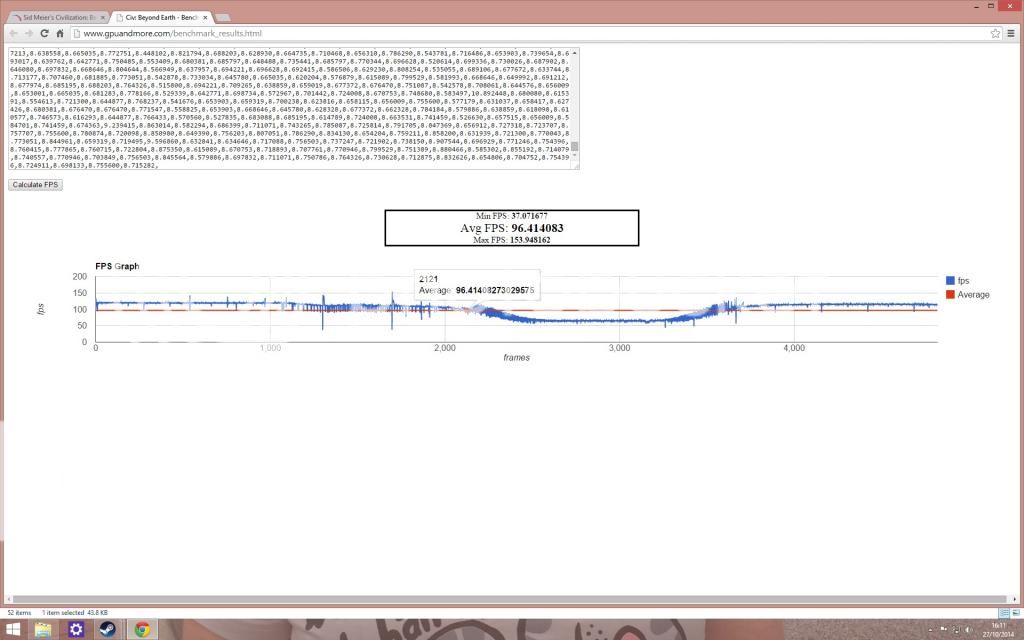Open the purple gear app on taskbar
This screenshot has height=640, width=1024.
(x=76, y=629)
